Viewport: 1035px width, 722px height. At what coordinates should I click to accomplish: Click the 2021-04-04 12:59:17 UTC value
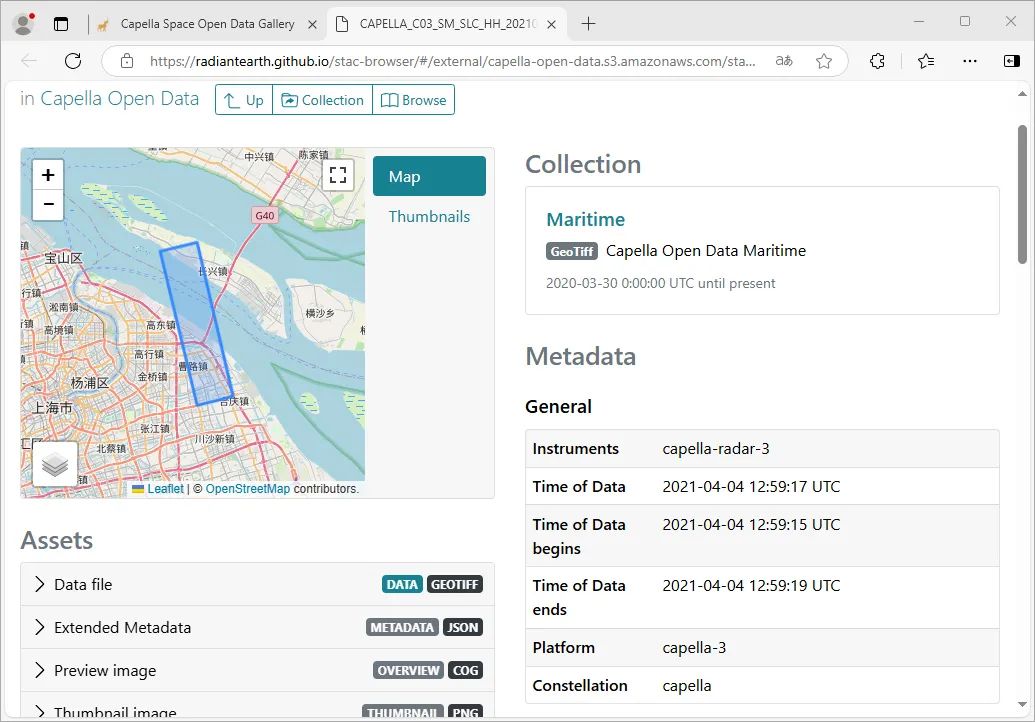click(751, 487)
